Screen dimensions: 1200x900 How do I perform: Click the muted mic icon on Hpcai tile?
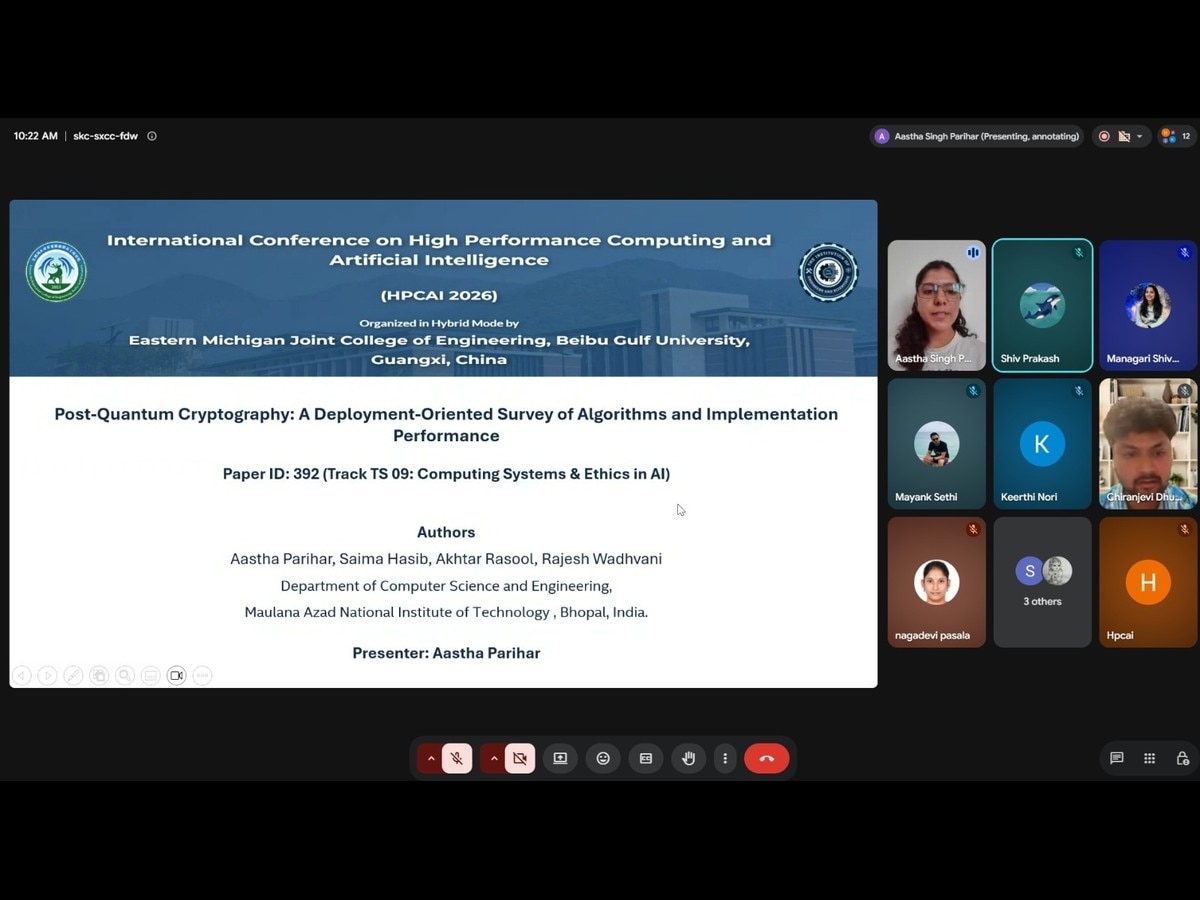[x=1184, y=529]
